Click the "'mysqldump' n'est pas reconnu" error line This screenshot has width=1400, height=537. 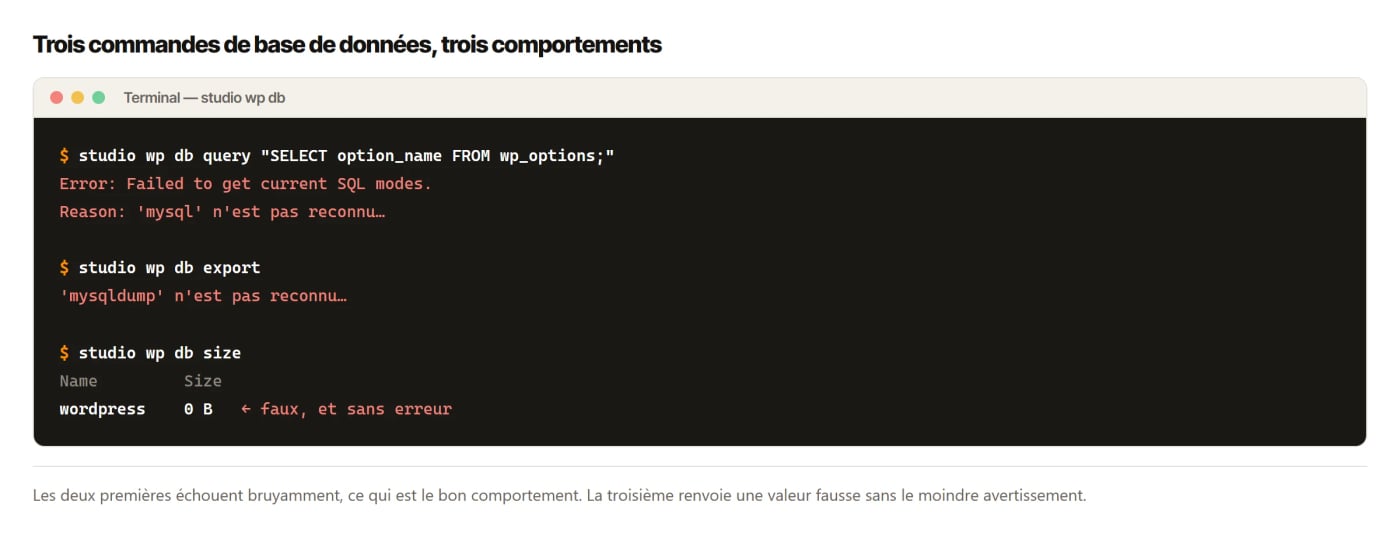(x=203, y=296)
